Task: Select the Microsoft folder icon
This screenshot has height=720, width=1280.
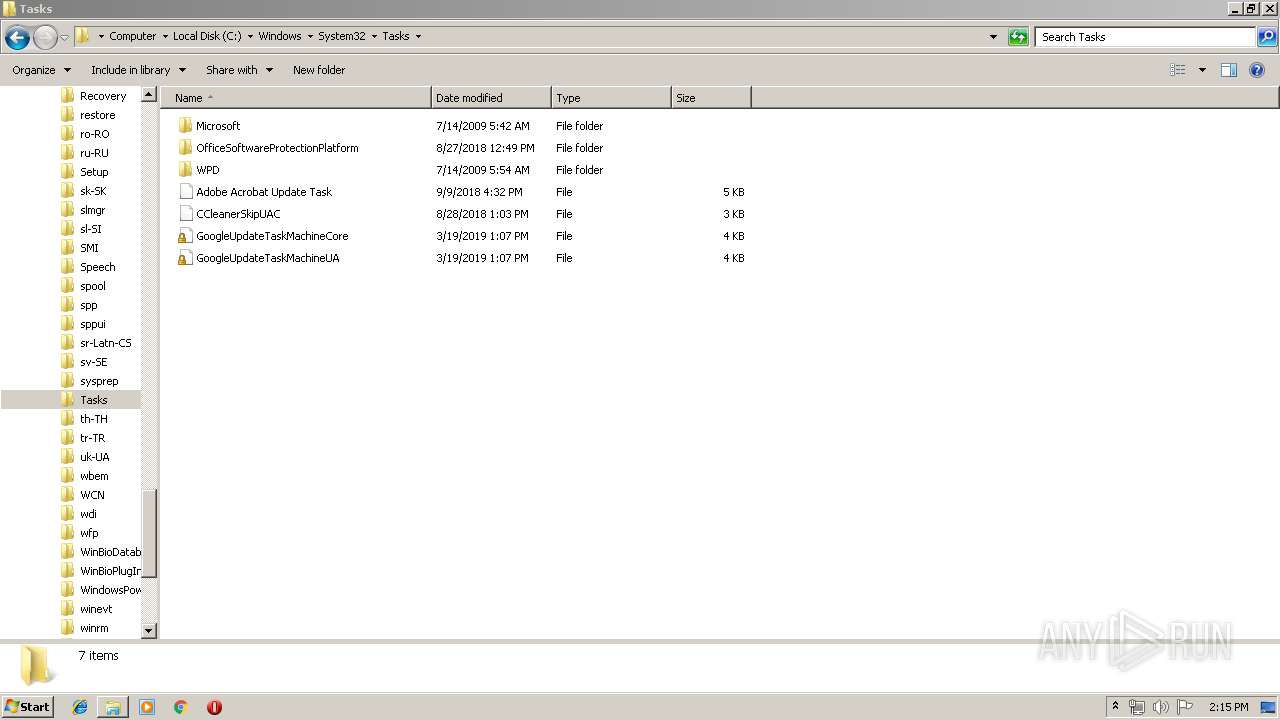Action: (x=185, y=126)
